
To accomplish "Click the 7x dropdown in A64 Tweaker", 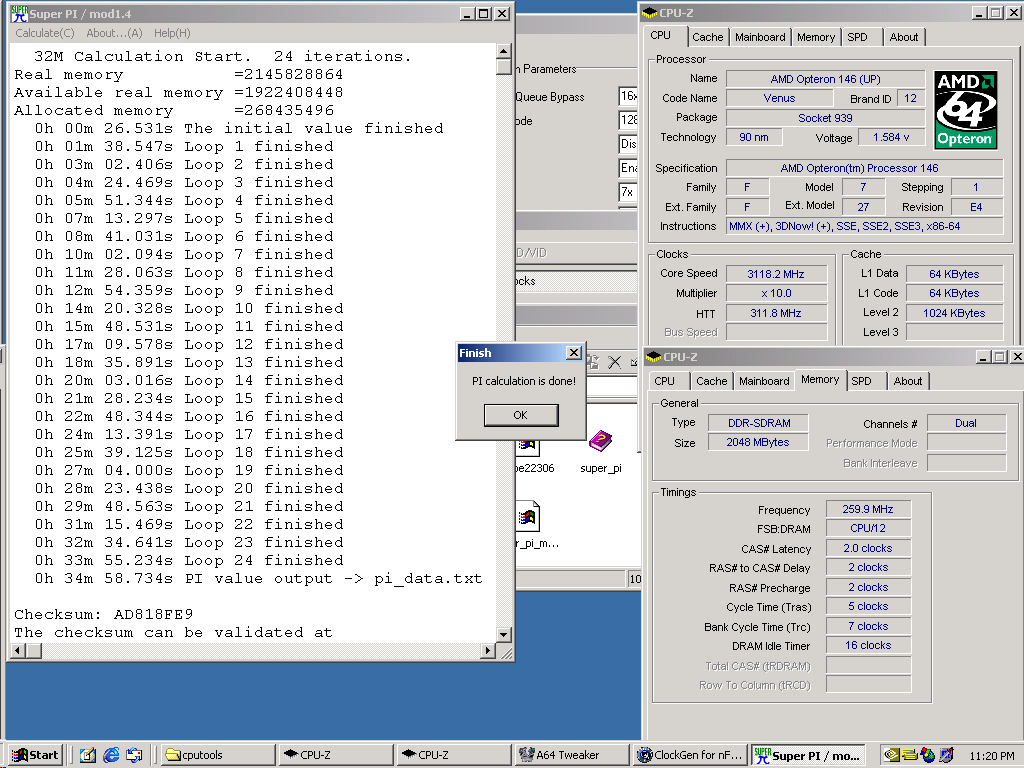I will (628, 192).
